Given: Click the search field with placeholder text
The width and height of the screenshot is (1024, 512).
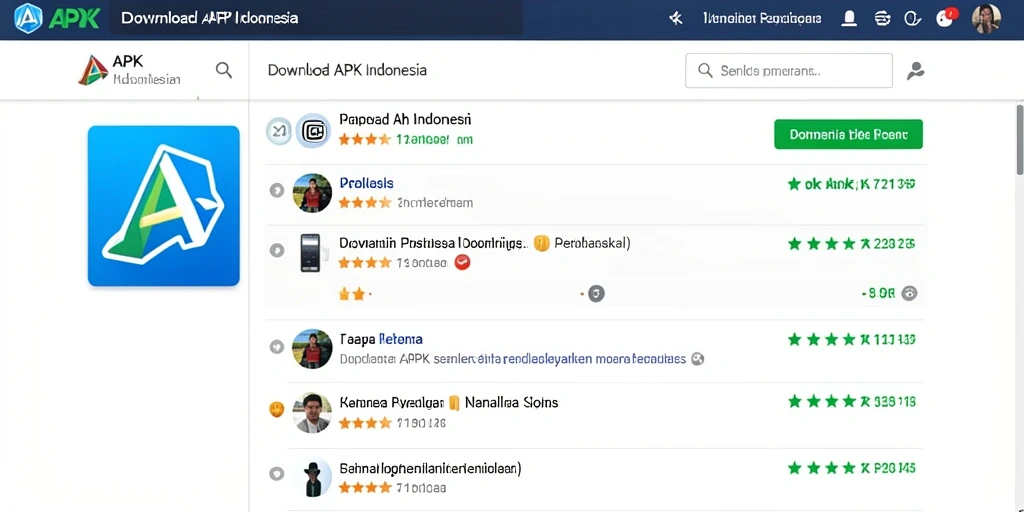Looking at the screenshot, I should coord(788,71).
